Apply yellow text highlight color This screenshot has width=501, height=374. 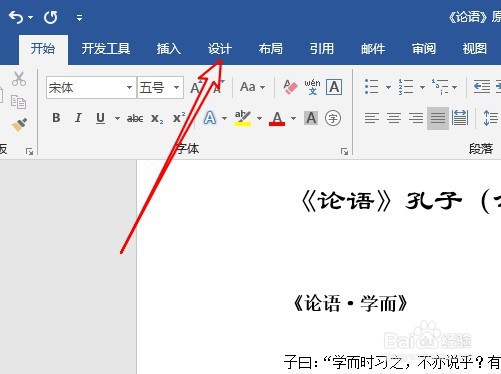[243, 118]
